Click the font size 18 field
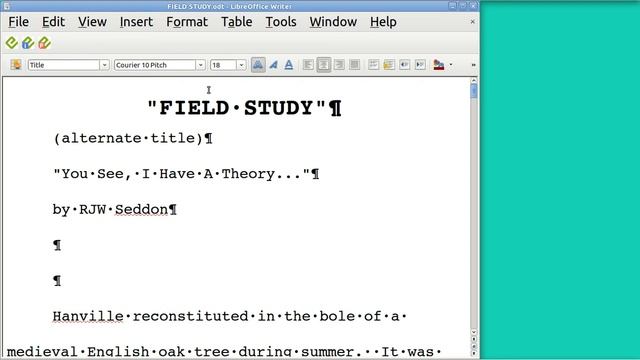 (x=223, y=65)
